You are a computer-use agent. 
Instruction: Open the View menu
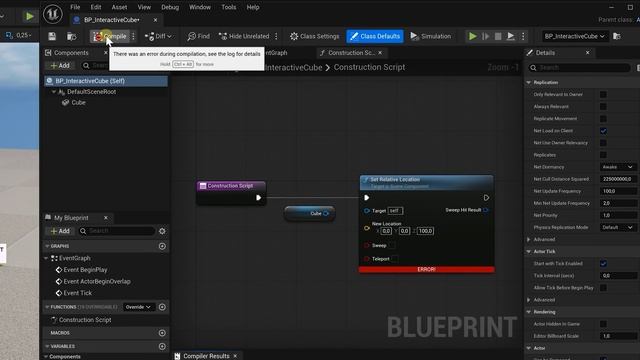coord(144,7)
